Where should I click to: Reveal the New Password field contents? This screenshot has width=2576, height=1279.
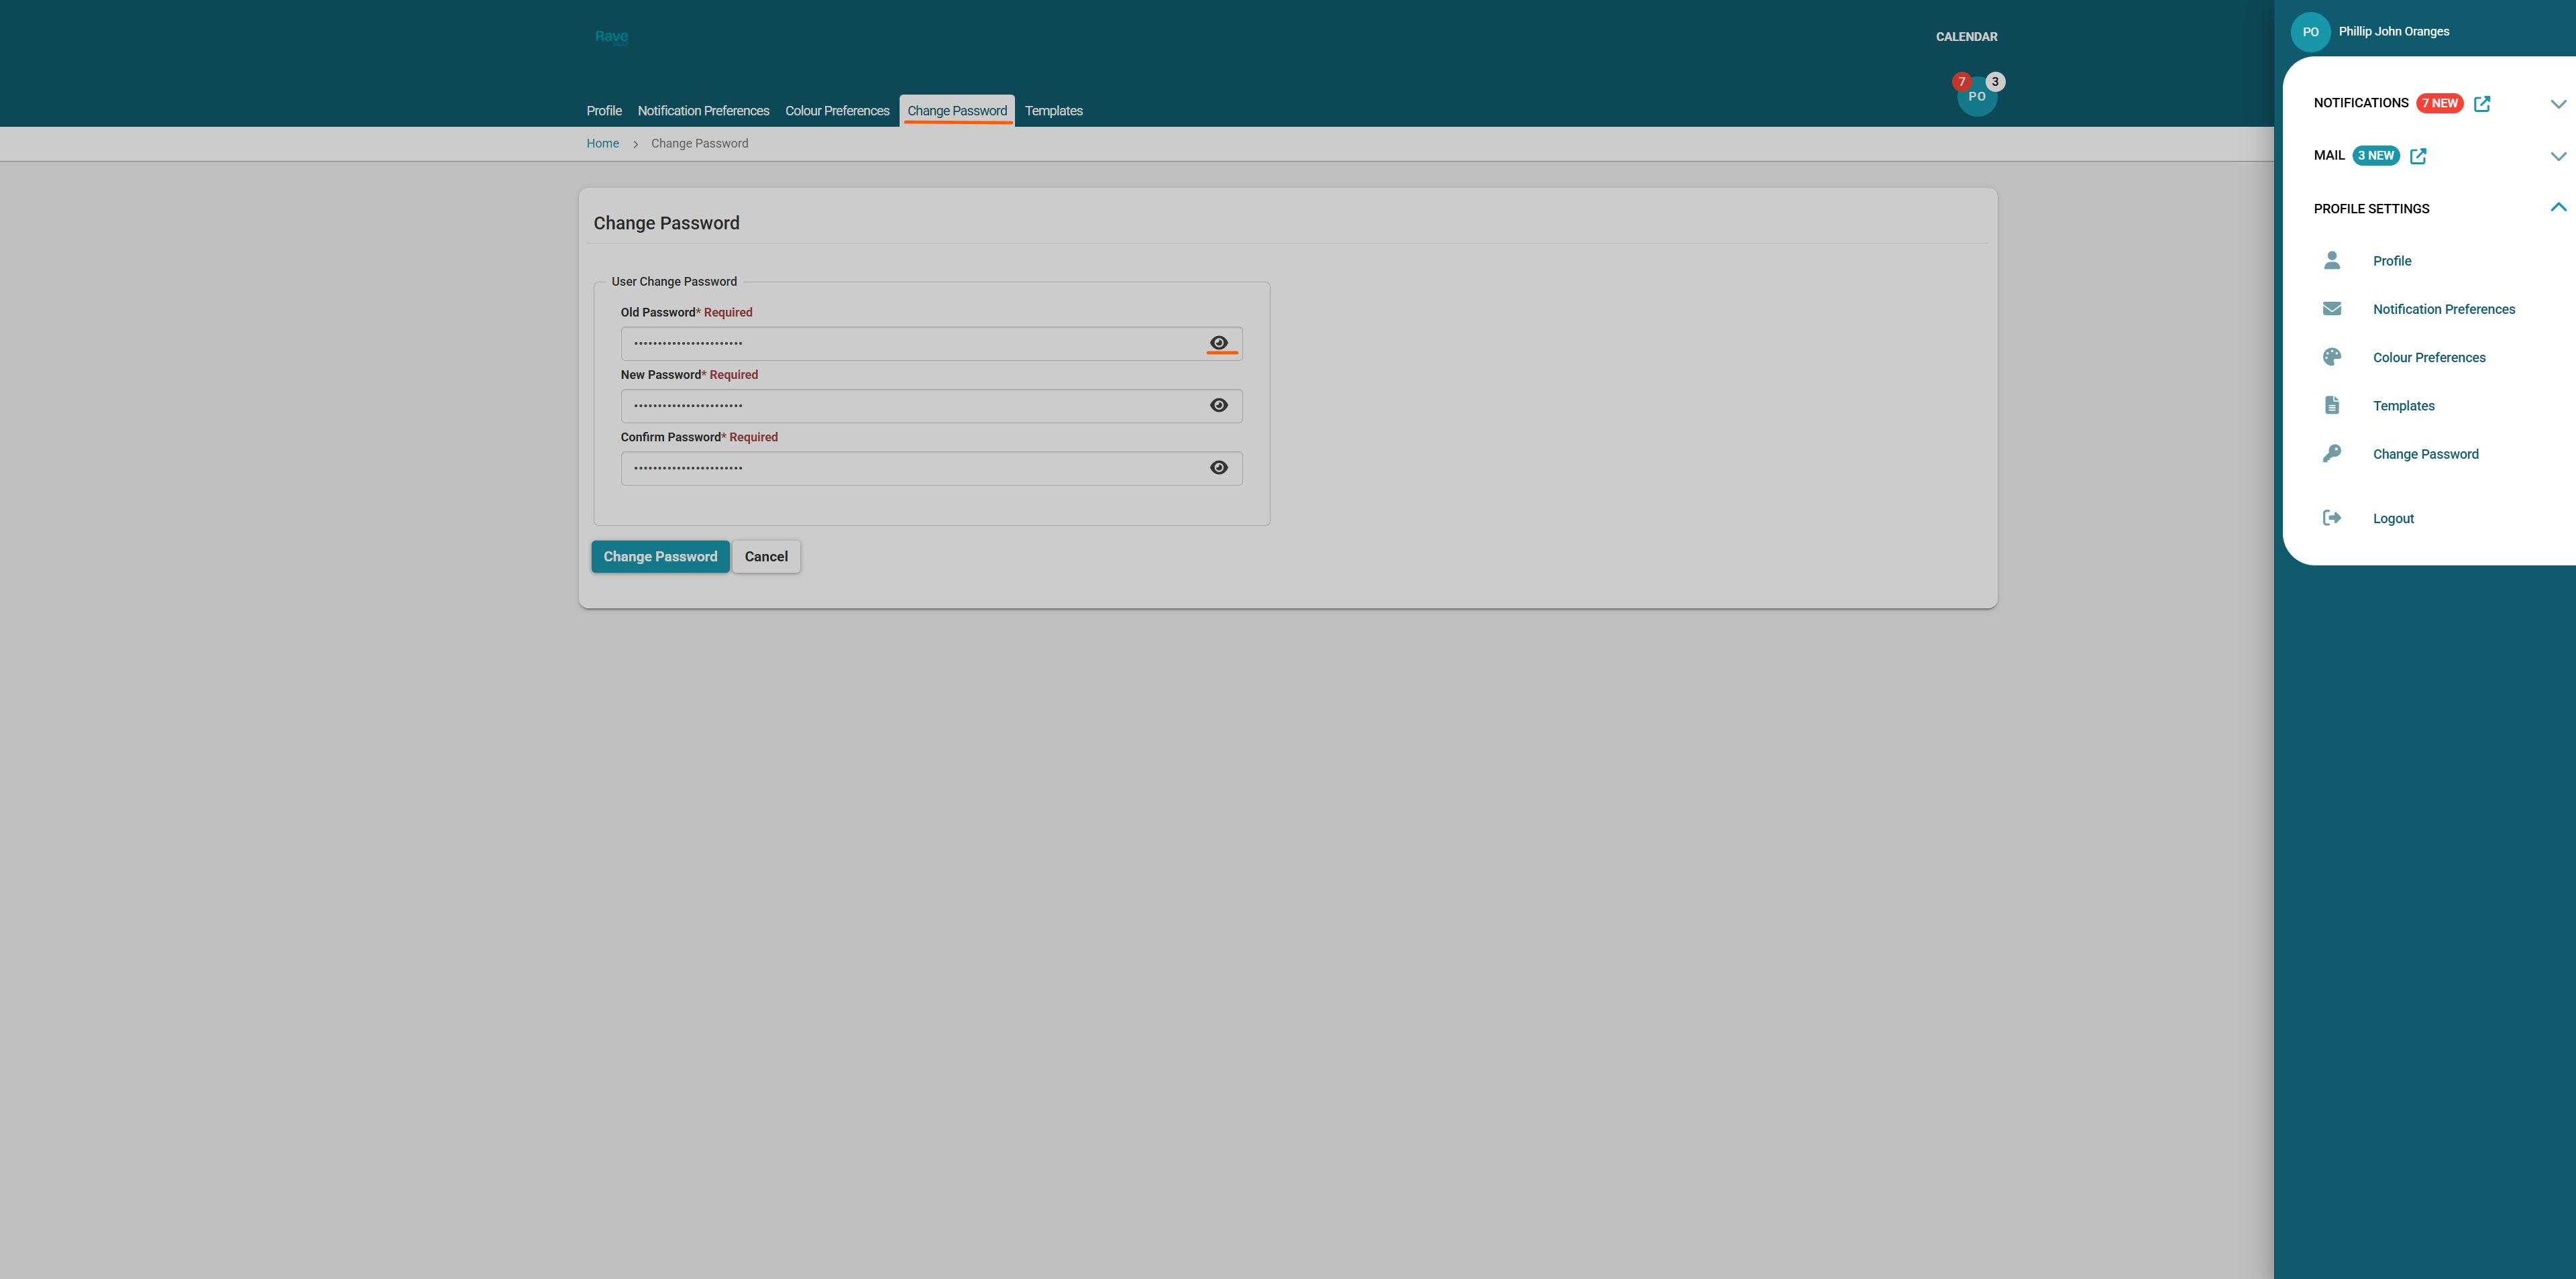[1218, 405]
